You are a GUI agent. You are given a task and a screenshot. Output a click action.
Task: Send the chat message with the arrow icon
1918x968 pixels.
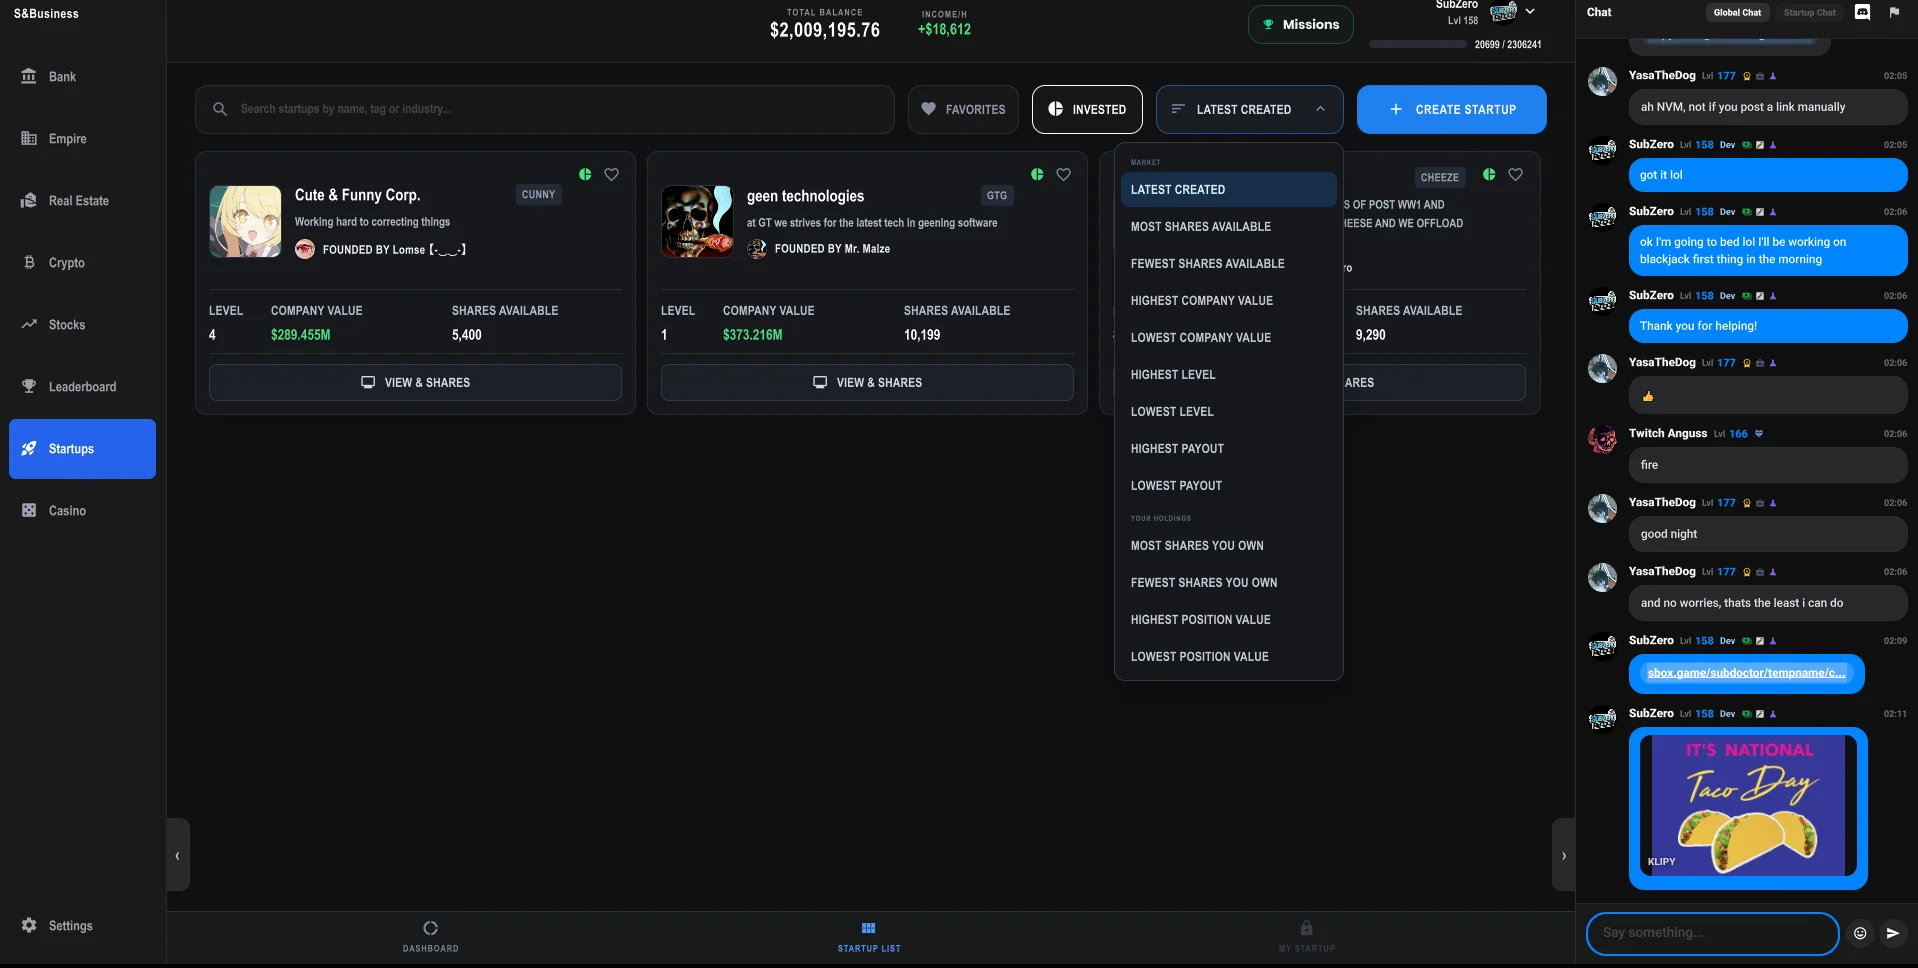click(x=1893, y=933)
